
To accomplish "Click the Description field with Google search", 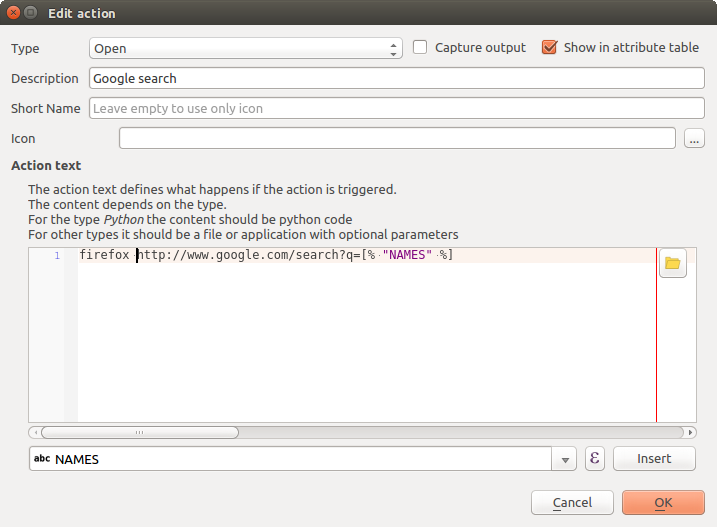I will click(396, 78).
